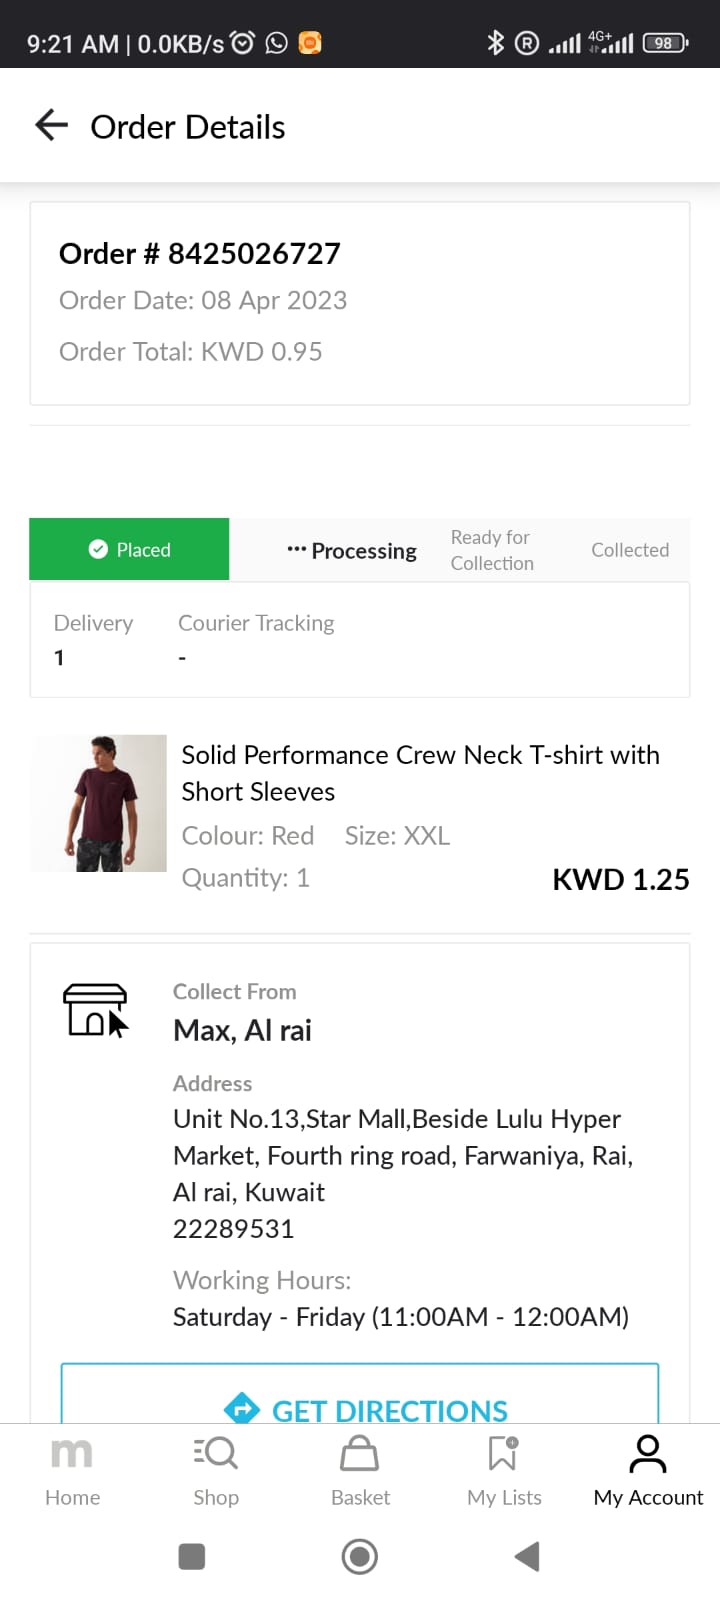Open the Shop search icon

coord(216,1453)
